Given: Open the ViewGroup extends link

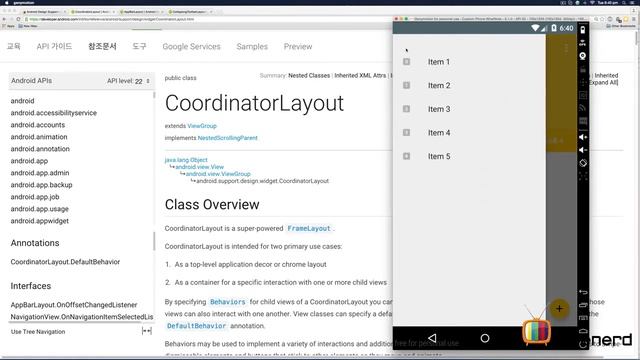Looking at the screenshot, I should tap(202, 126).
